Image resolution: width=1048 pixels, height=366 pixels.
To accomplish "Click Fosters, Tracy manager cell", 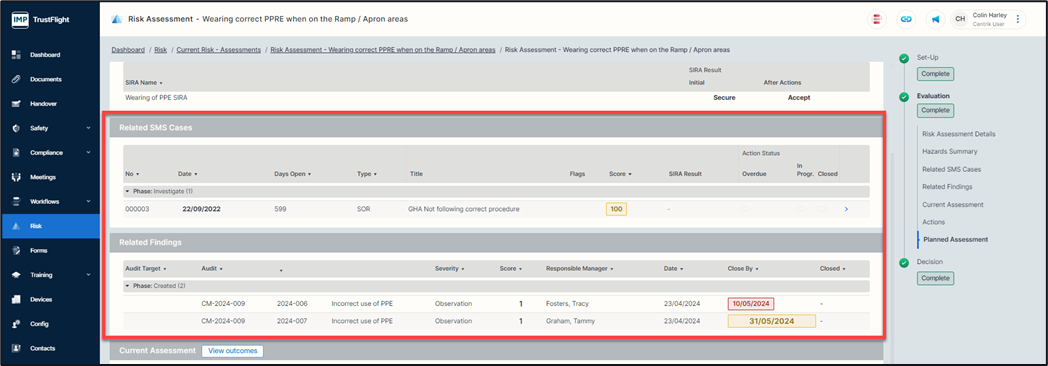I will [x=567, y=304].
